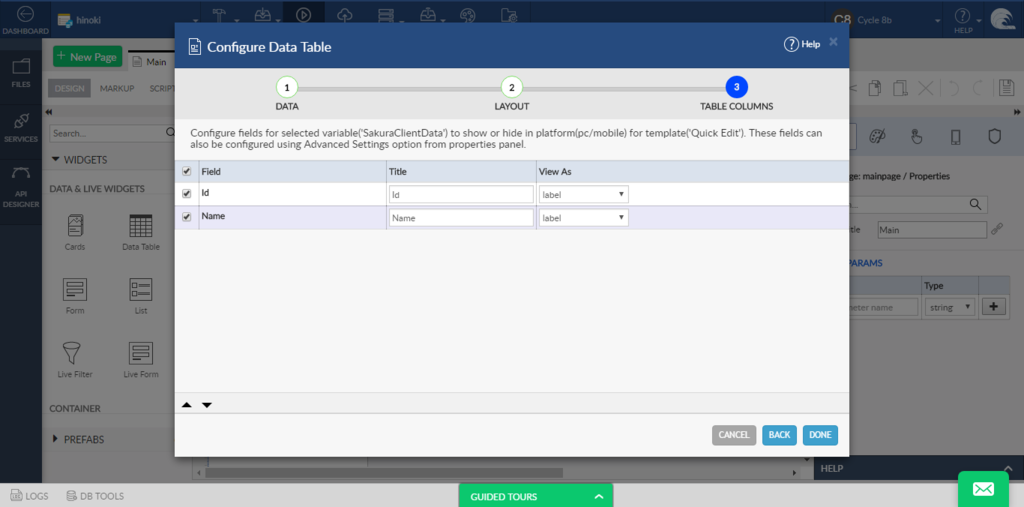Screen dimensions: 1024x507
Task: Open the API Designer panel
Action: [x=21, y=188]
